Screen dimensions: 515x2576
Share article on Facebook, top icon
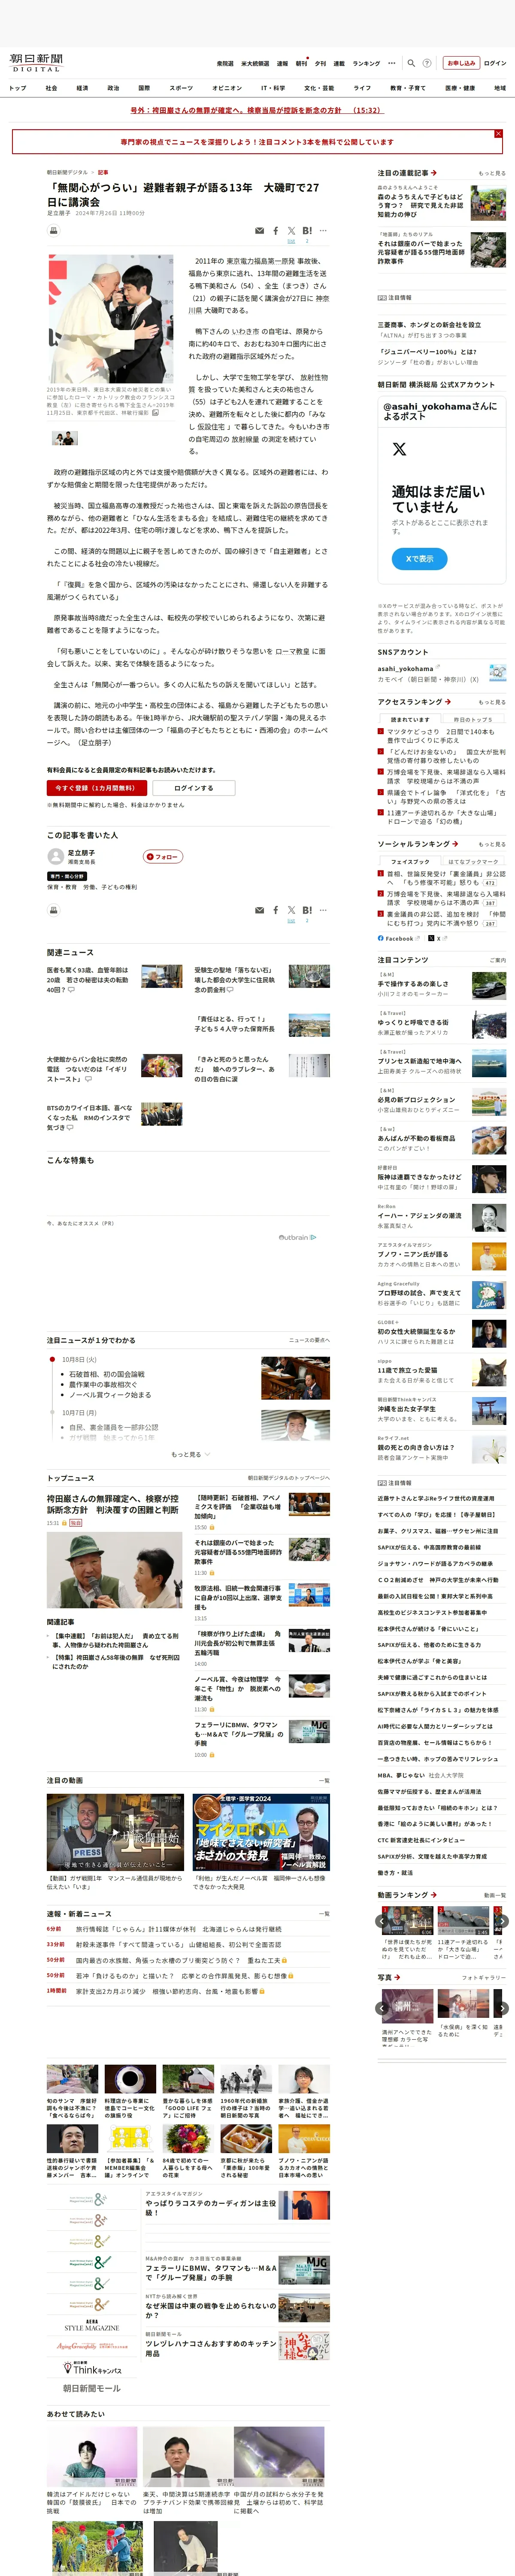(276, 231)
